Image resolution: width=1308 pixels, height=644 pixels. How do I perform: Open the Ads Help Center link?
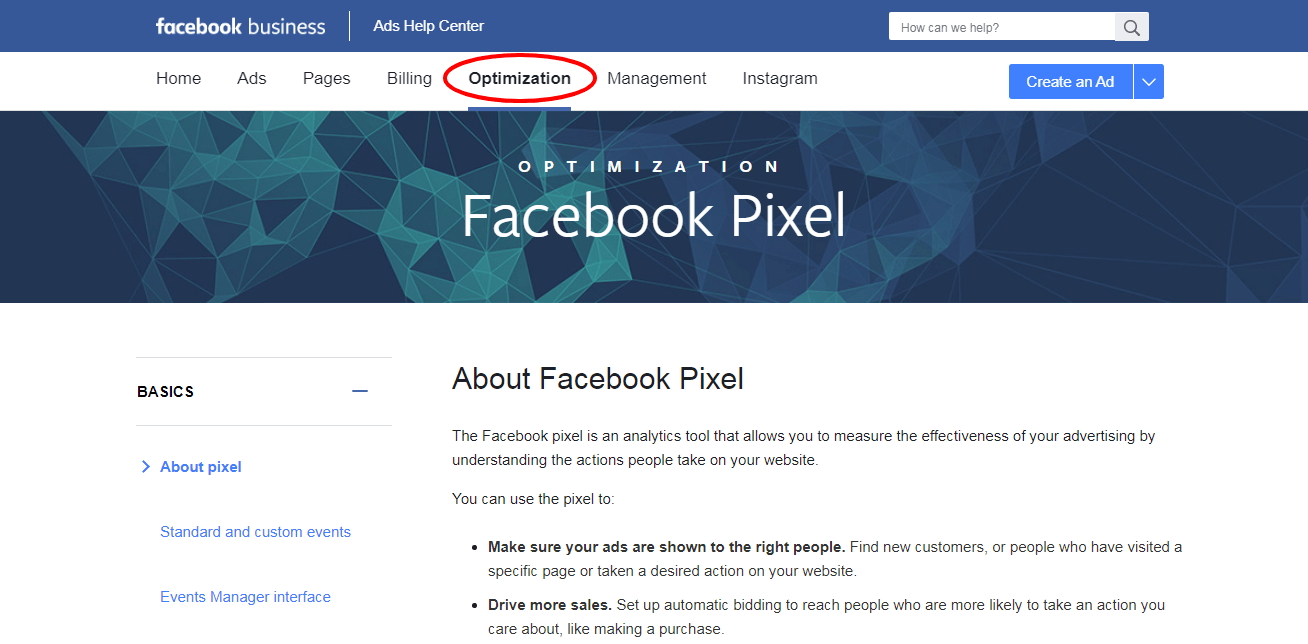[429, 26]
